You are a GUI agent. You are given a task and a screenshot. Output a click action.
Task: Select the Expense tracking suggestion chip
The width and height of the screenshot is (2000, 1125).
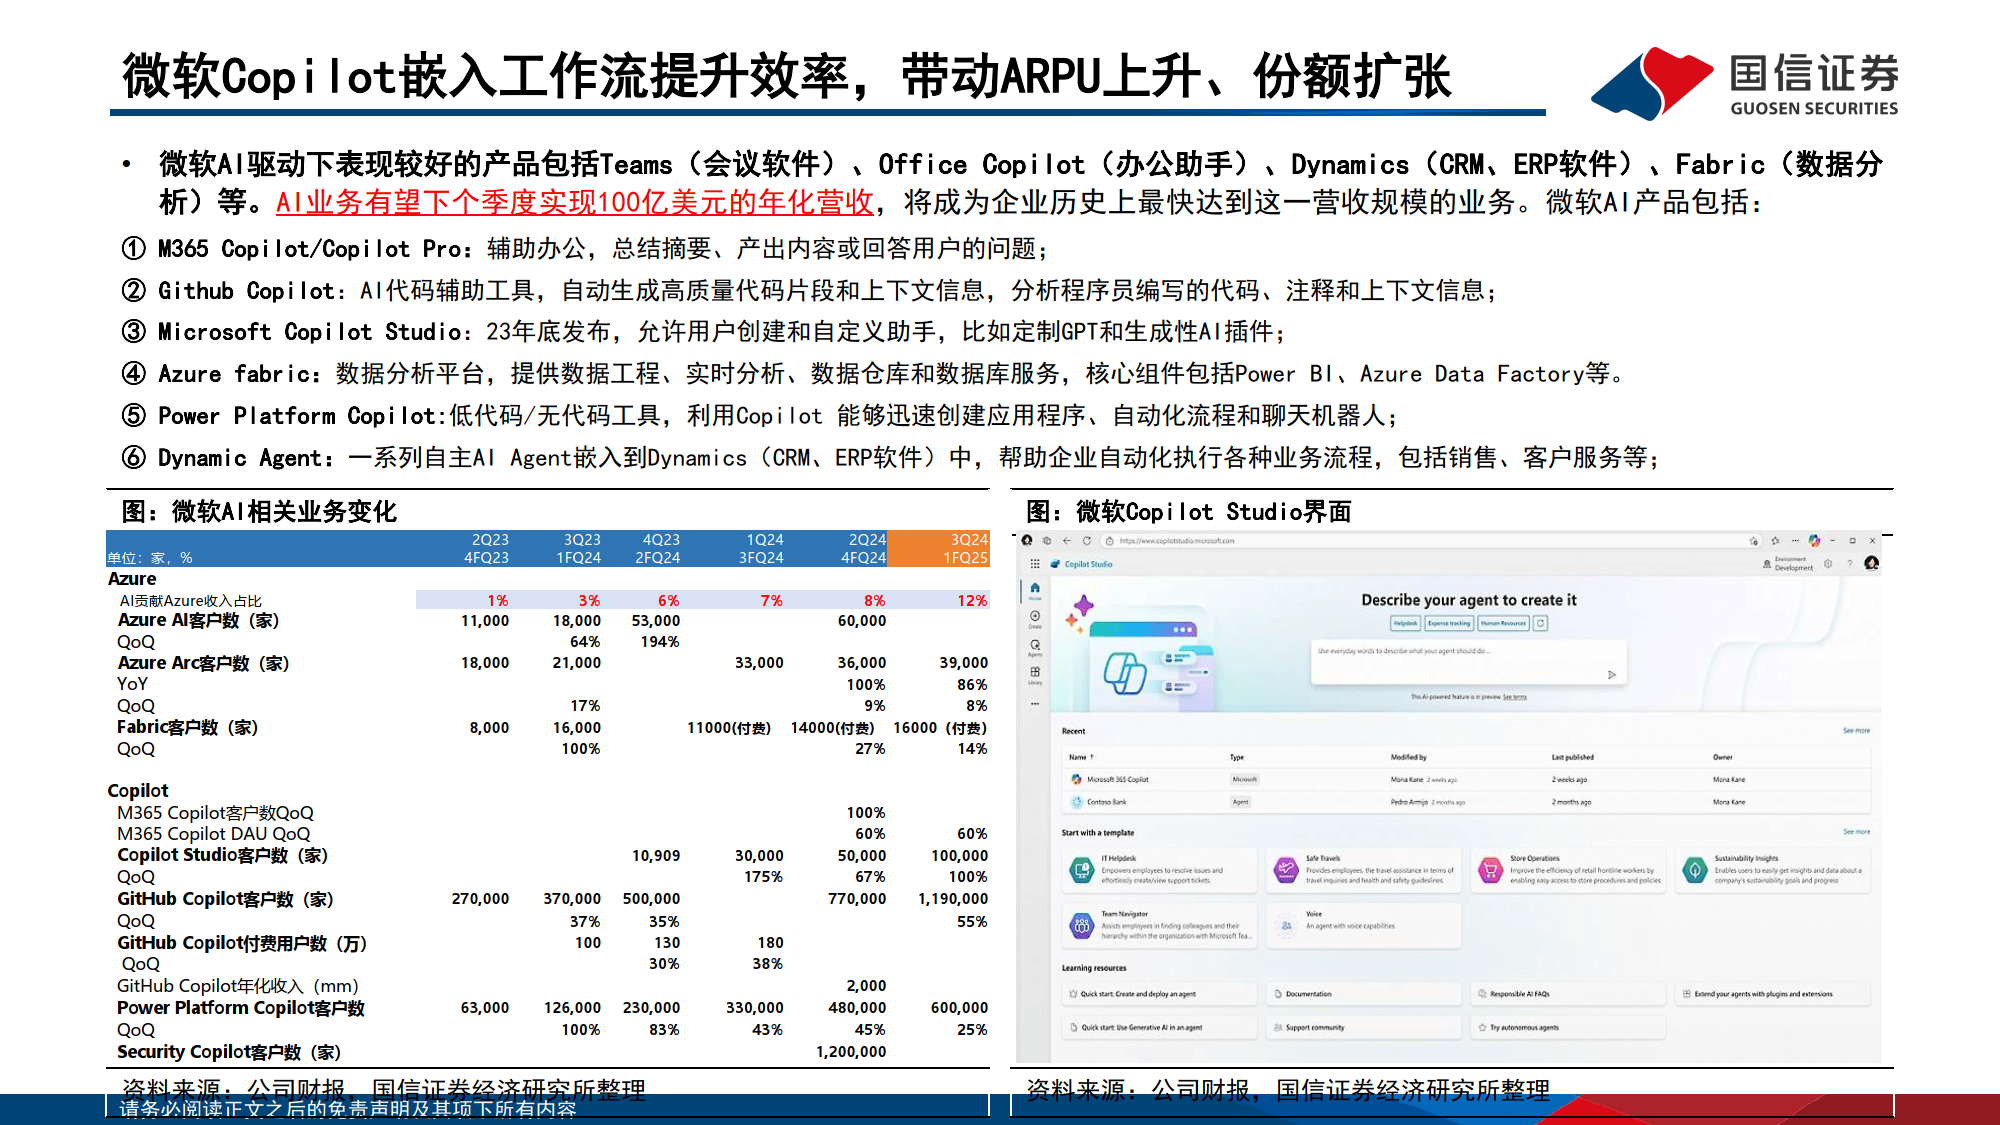click(1449, 623)
